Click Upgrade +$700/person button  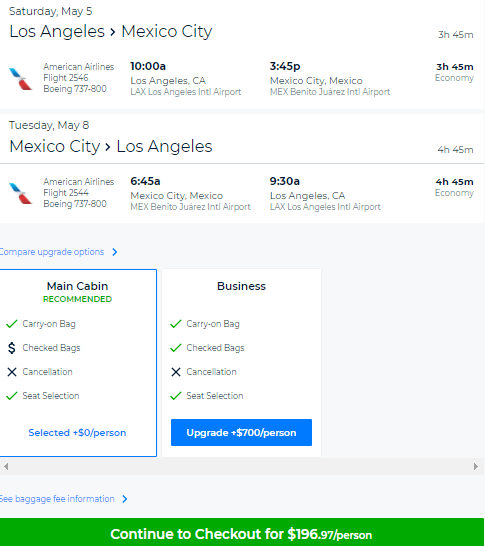pyautogui.click(x=241, y=432)
